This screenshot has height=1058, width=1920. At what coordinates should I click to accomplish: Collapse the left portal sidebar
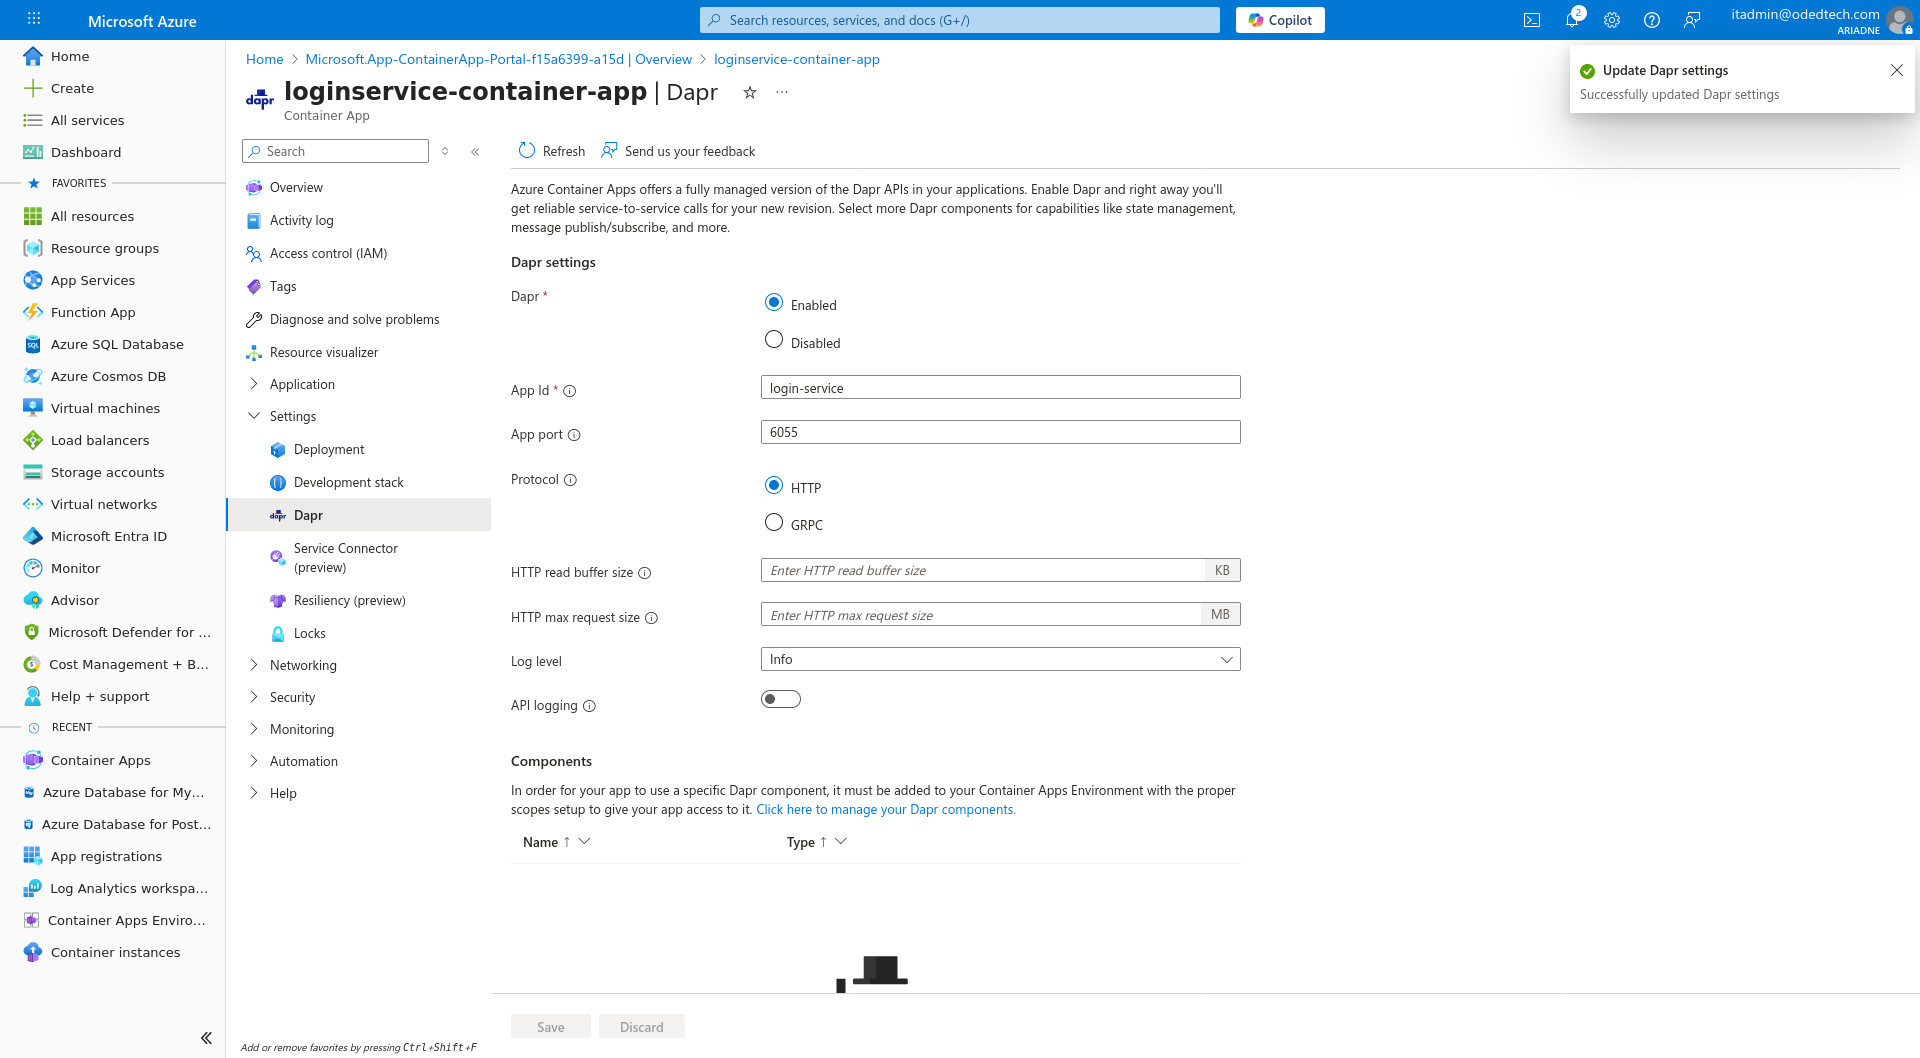click(206, 1038)
